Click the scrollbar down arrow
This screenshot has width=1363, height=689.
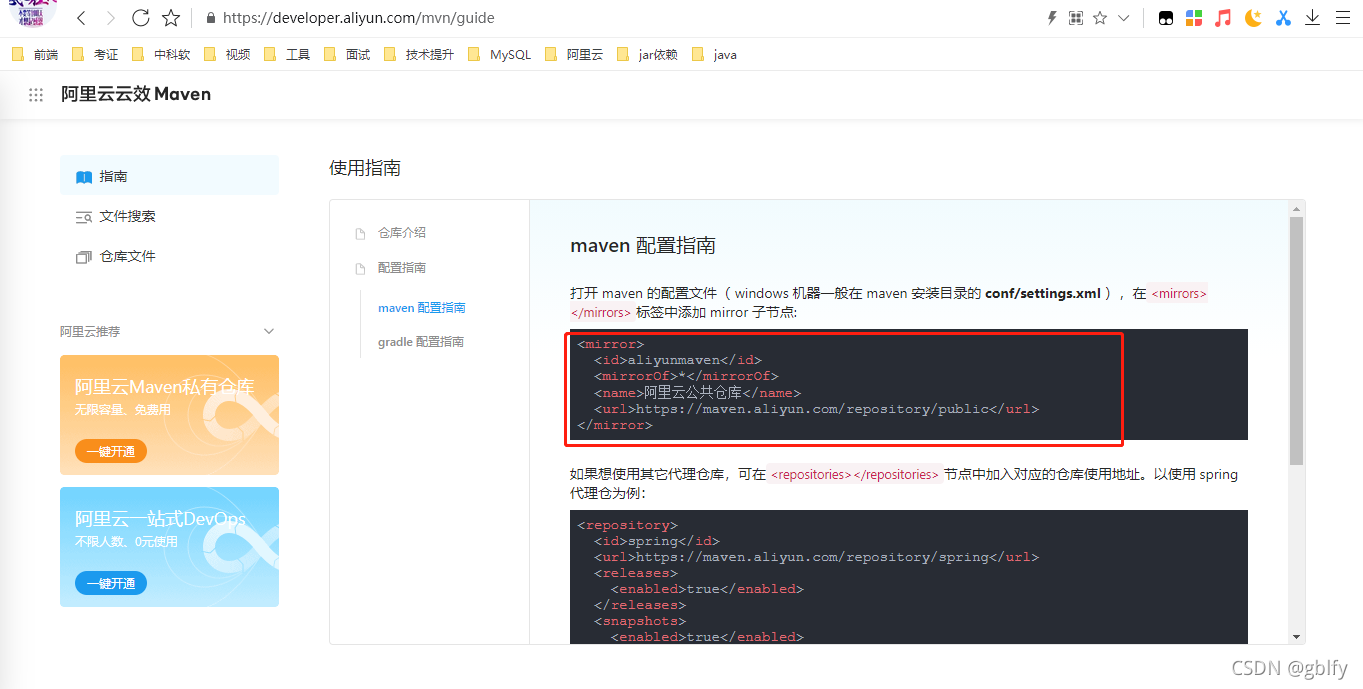point(1296,636)
